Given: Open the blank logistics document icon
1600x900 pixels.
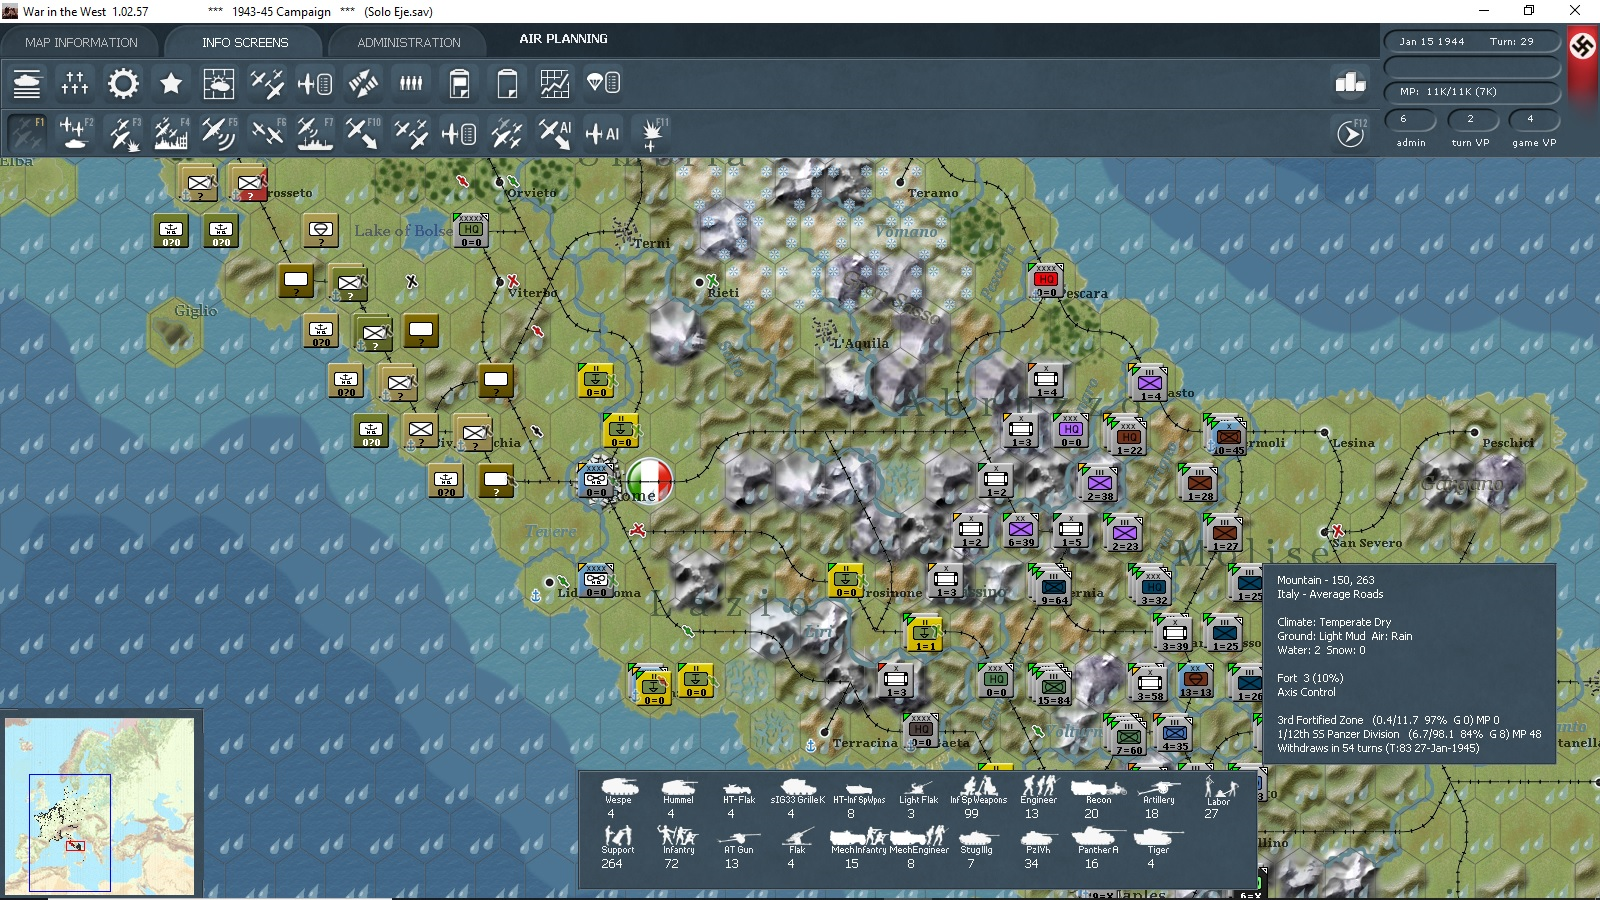Looking at the screenshot, I should (507, 83).
